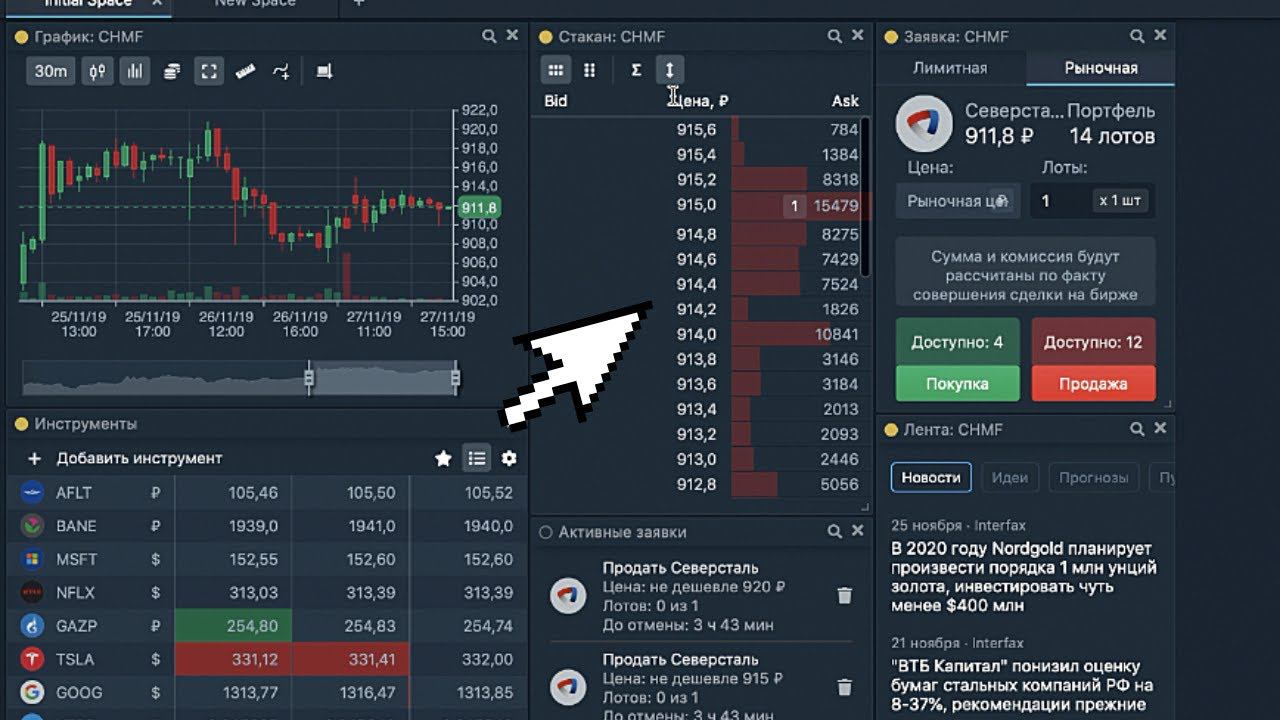Viewport: 1280px width, 720px height.
Task: Click the last chart toolbar icon after divider
Action: pyautogui.click(x=323, y=71)
